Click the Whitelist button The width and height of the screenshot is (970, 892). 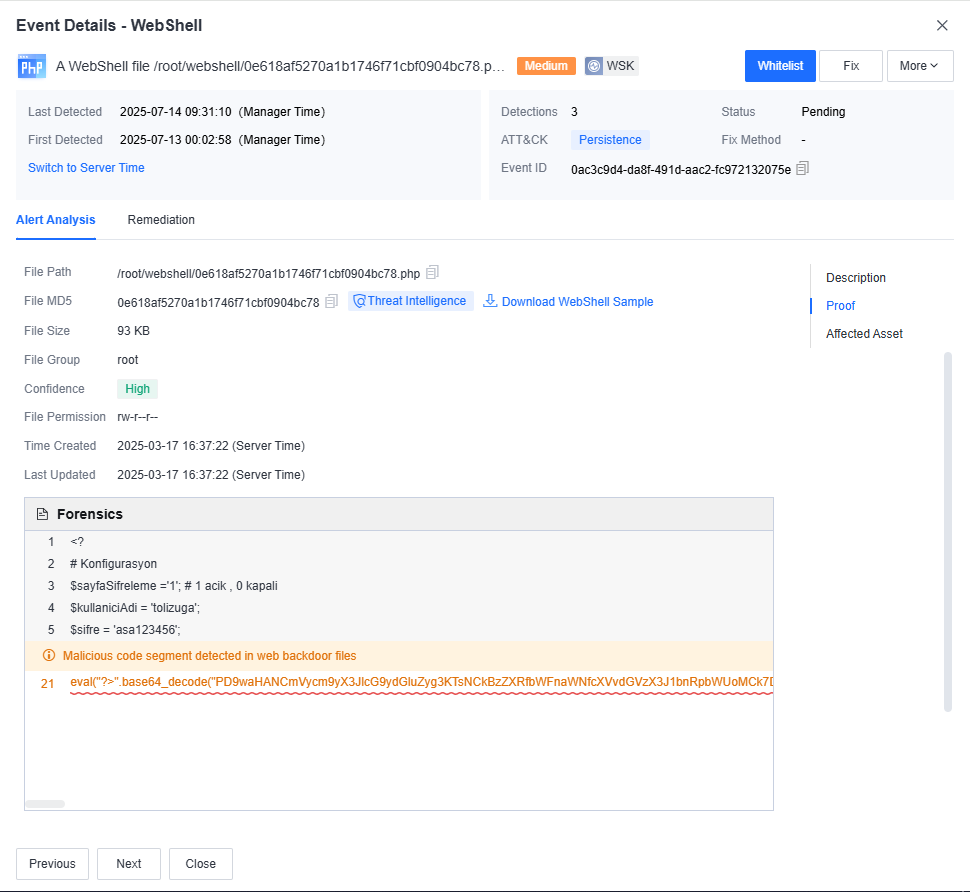click(780, 66)
